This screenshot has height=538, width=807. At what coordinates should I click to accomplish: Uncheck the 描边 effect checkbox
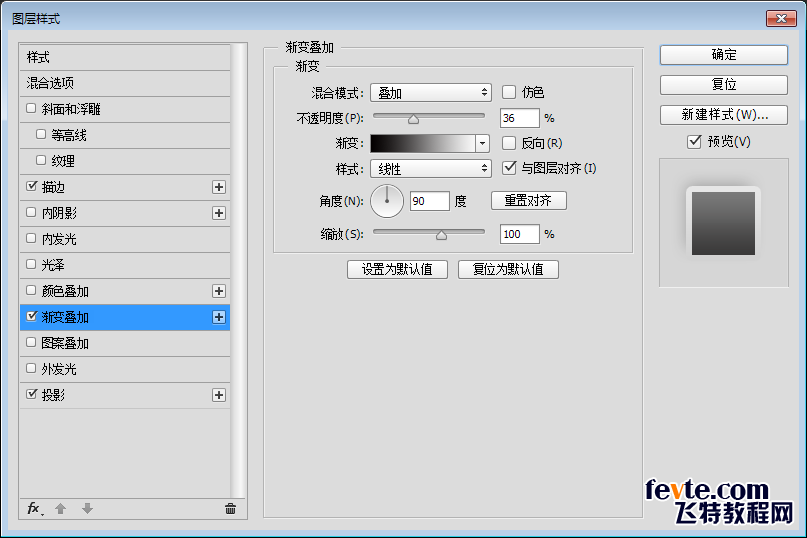click(31, 186)
